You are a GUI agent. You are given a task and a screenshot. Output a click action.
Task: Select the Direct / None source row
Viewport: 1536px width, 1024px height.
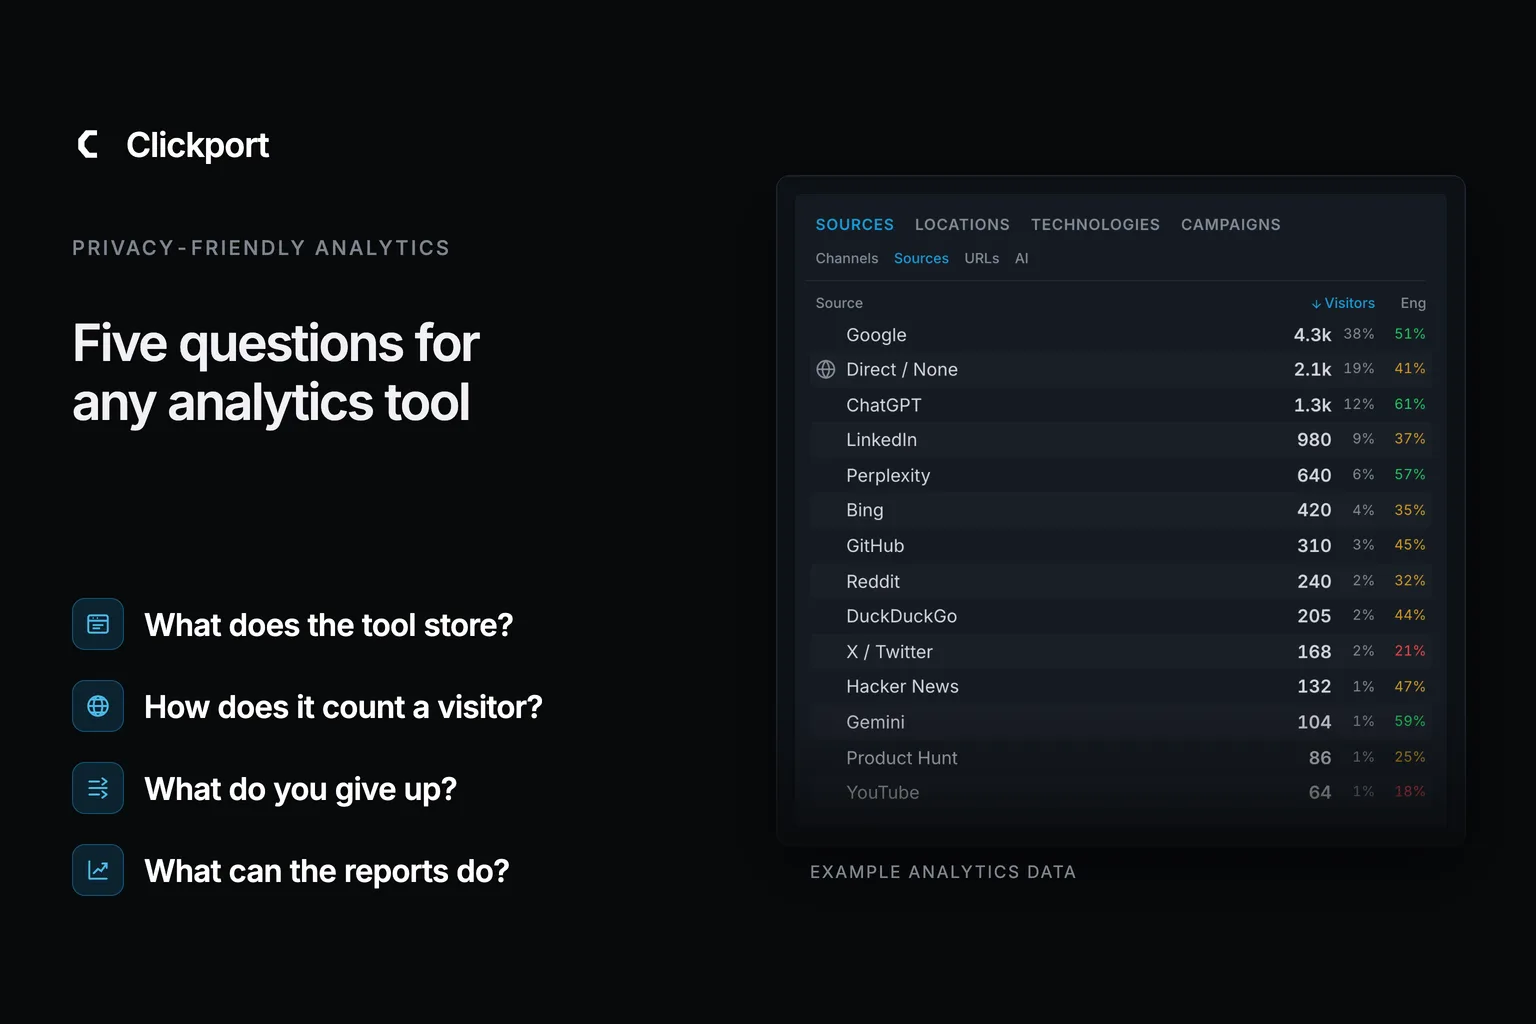coord(1121,369)
